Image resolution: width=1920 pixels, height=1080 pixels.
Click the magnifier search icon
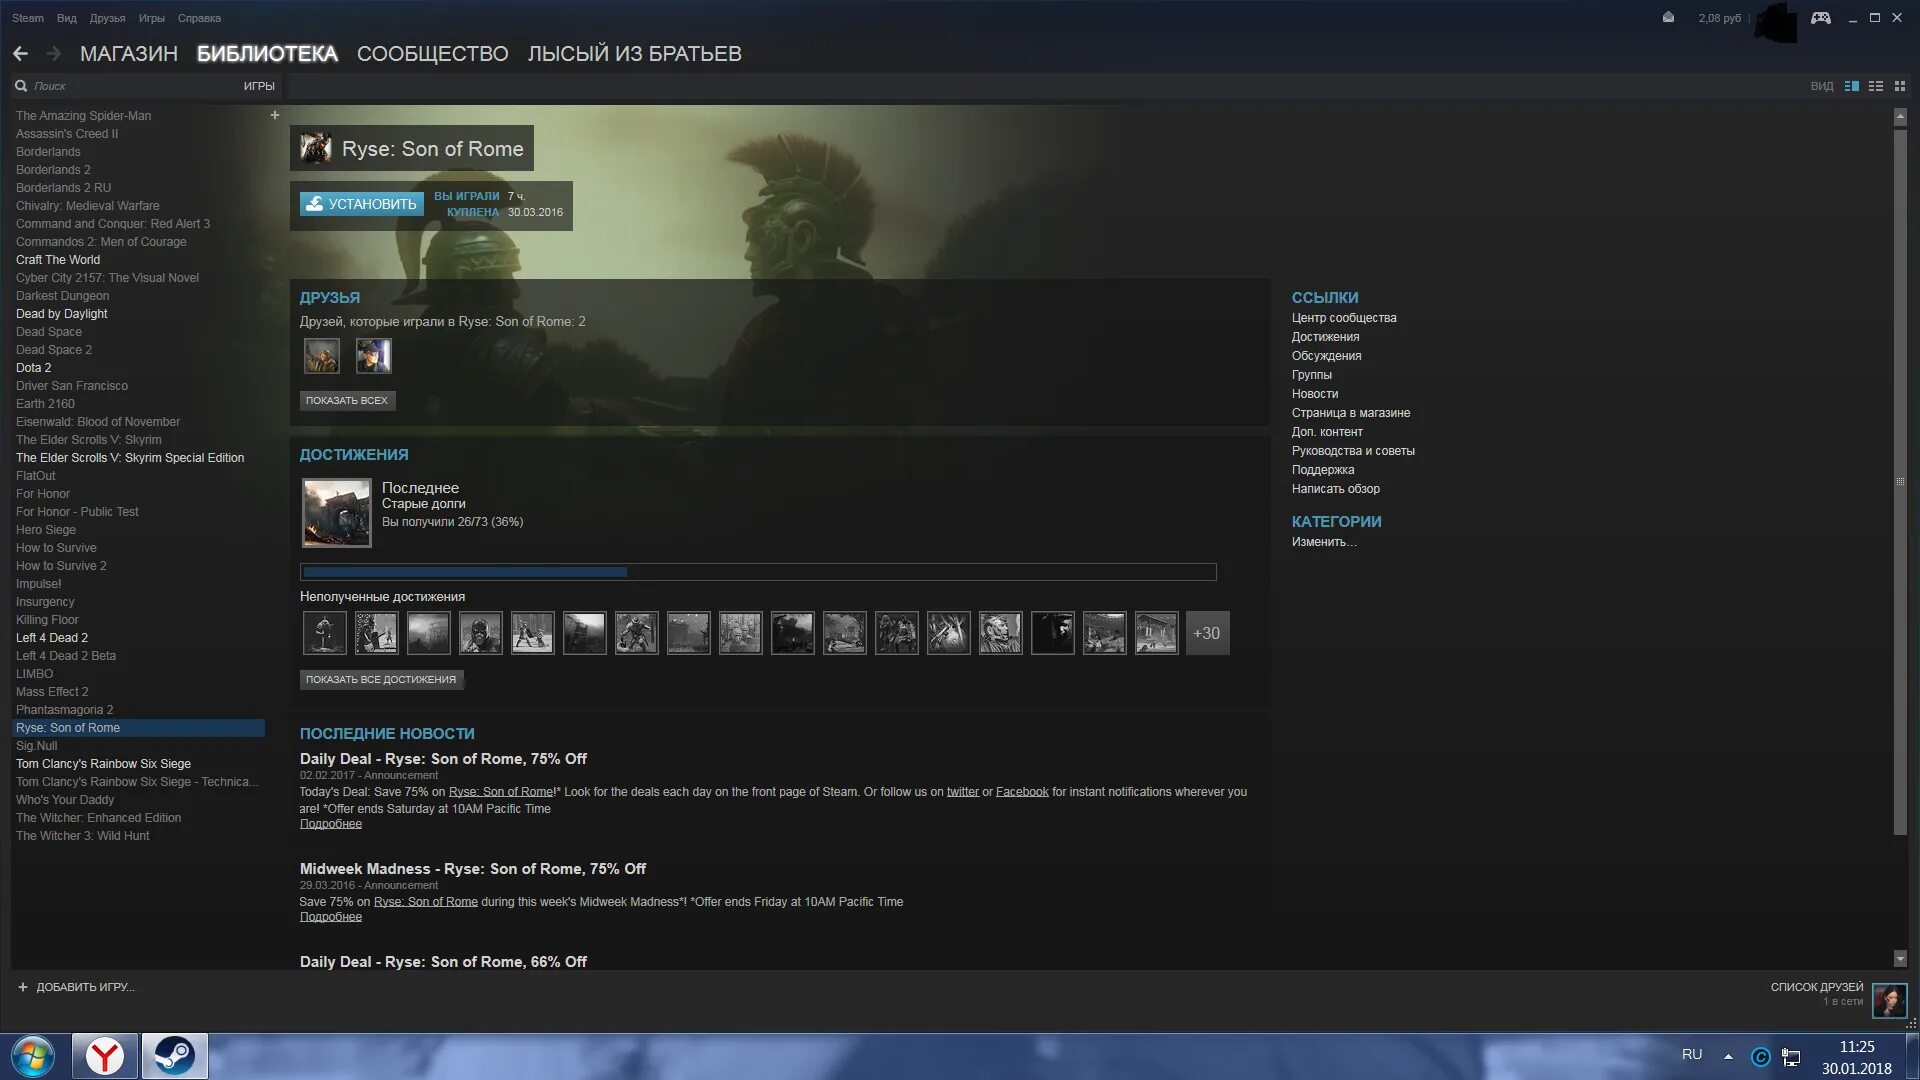[x=21, y=86]
